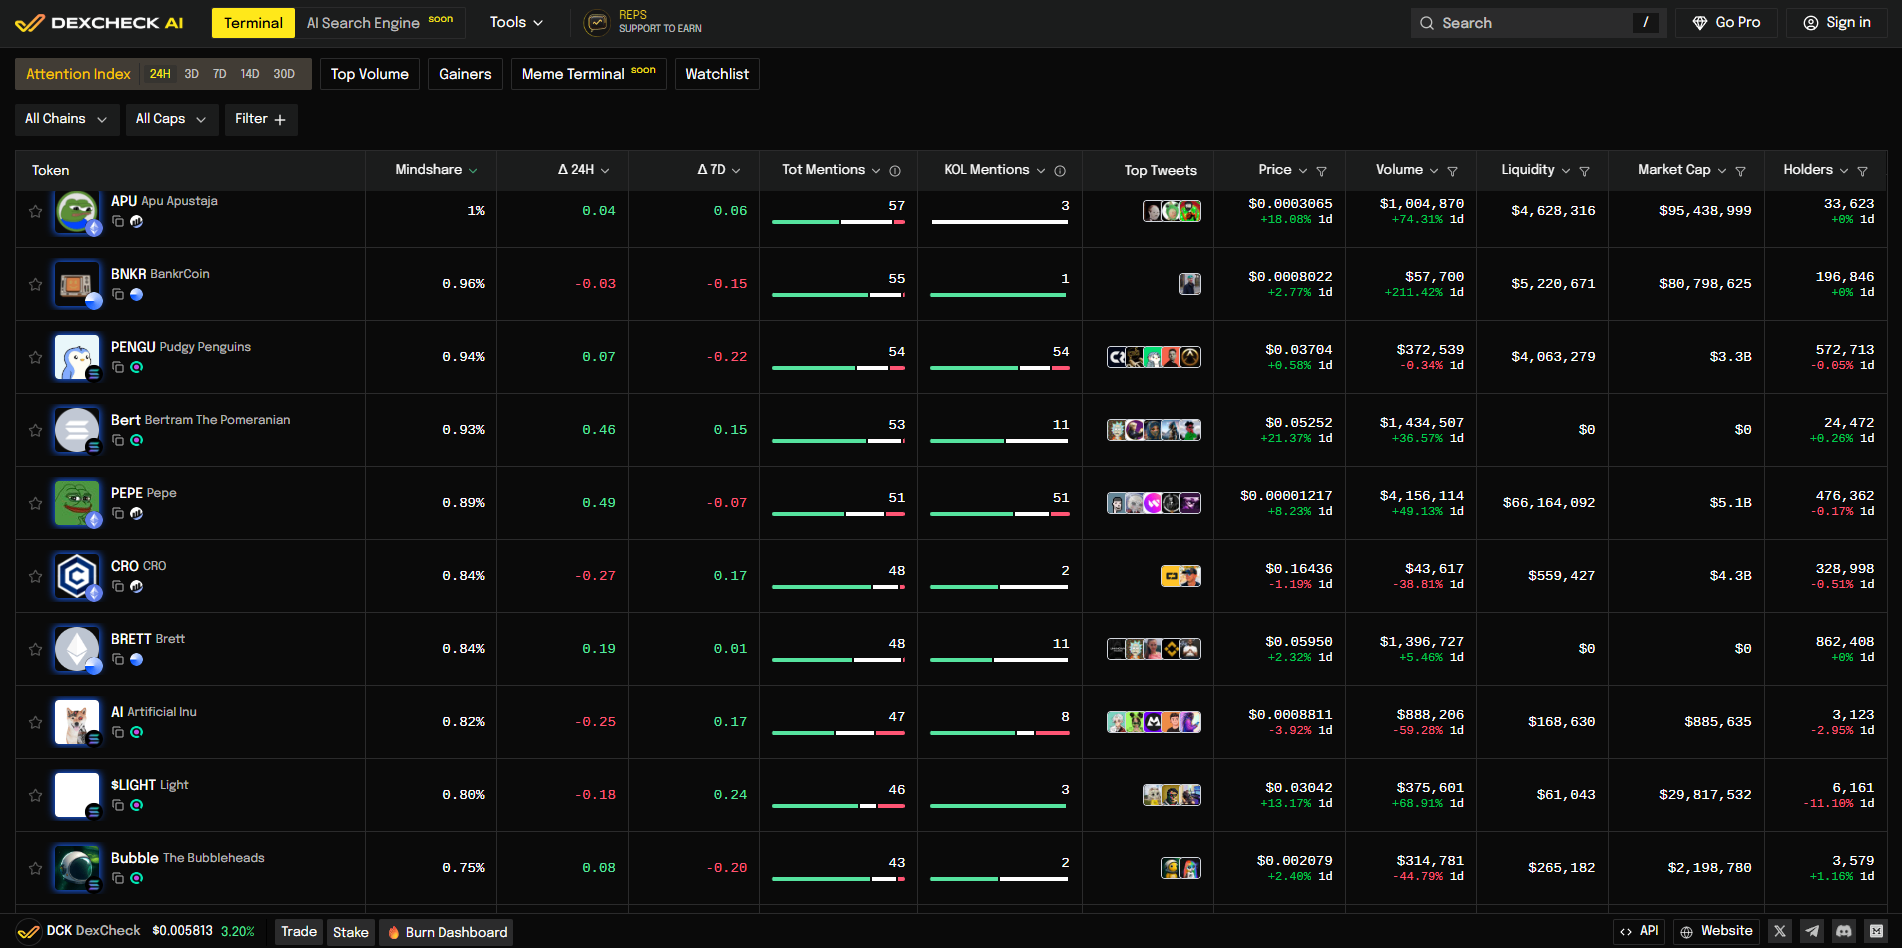Star the PEPE token for watchlist

[35, 503]
